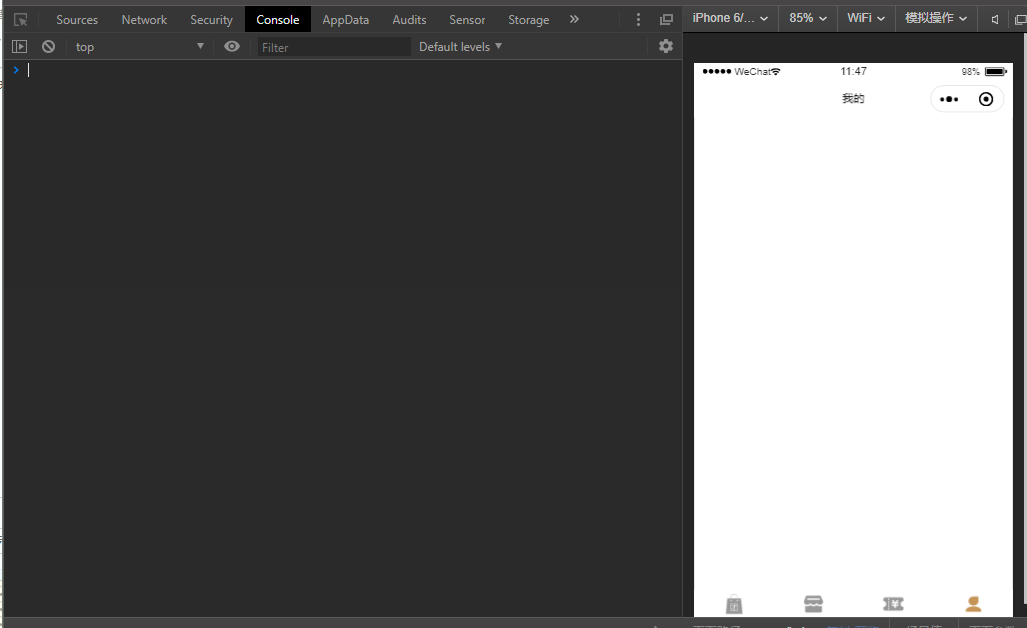1027x628 pixels.
Task: Open the mini program three-dot capsule menu
Action: [948, 100]
